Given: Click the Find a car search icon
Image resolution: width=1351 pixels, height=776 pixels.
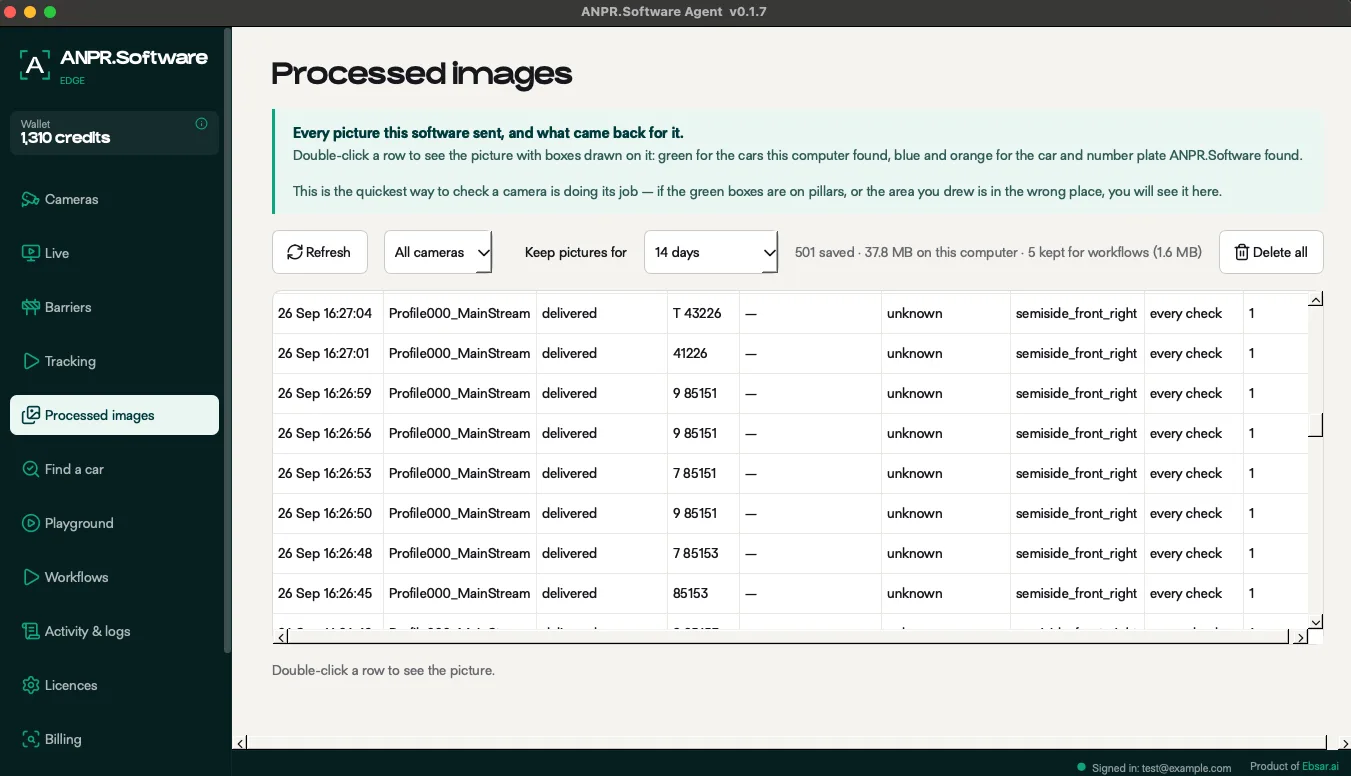Looking at the screenshot, I should [x=30, y=469].
